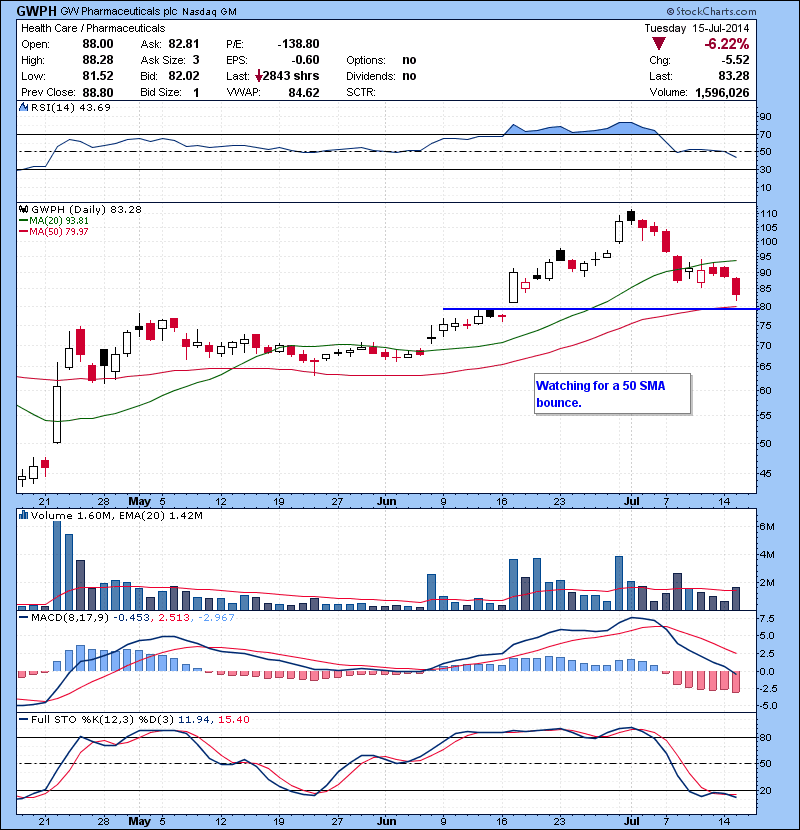
Task: Click the Options: label
Action: (366, 60)
